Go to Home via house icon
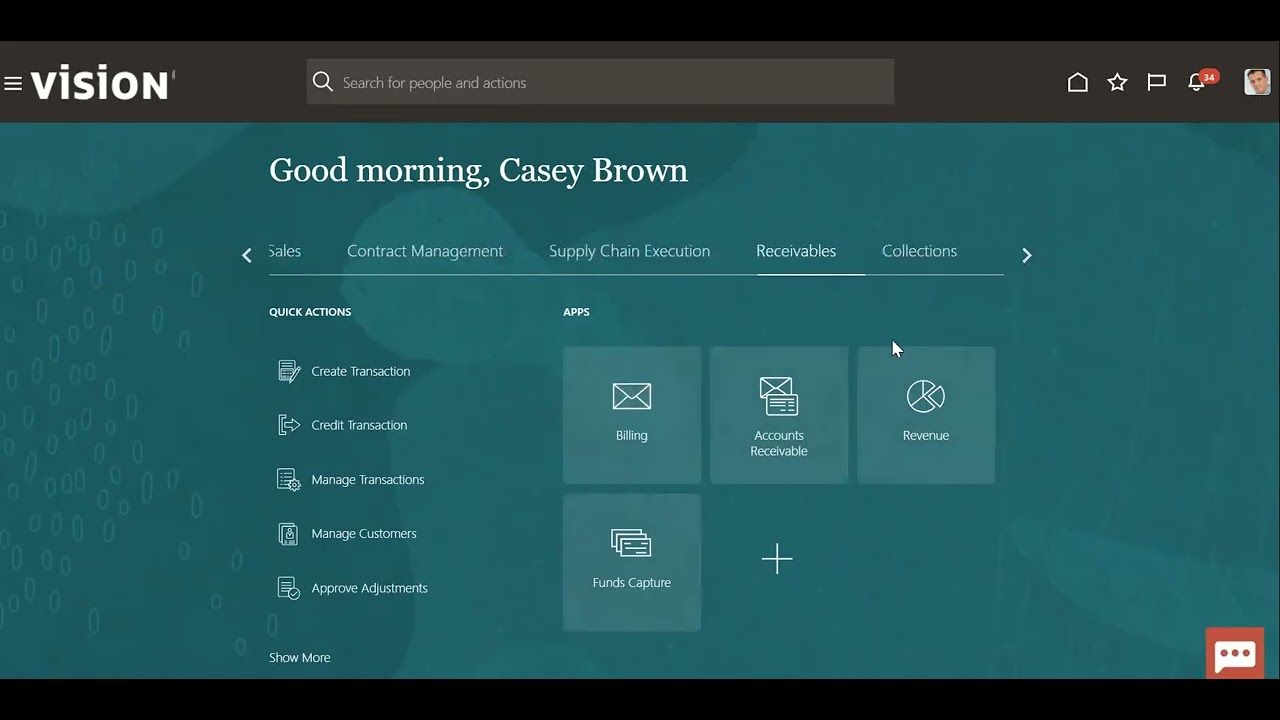The width and height of the screenshot is (1280, 720). [1078, 83]
